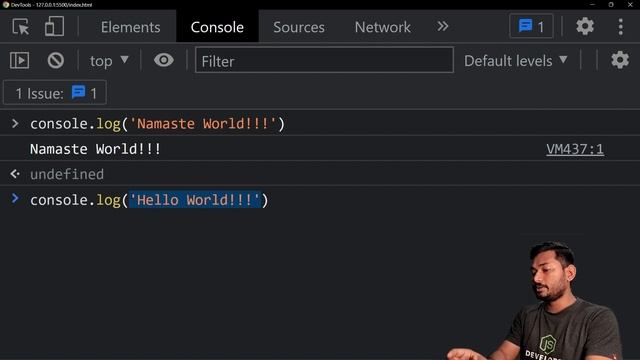Focus the Filter input field

(x=324, y=60)
